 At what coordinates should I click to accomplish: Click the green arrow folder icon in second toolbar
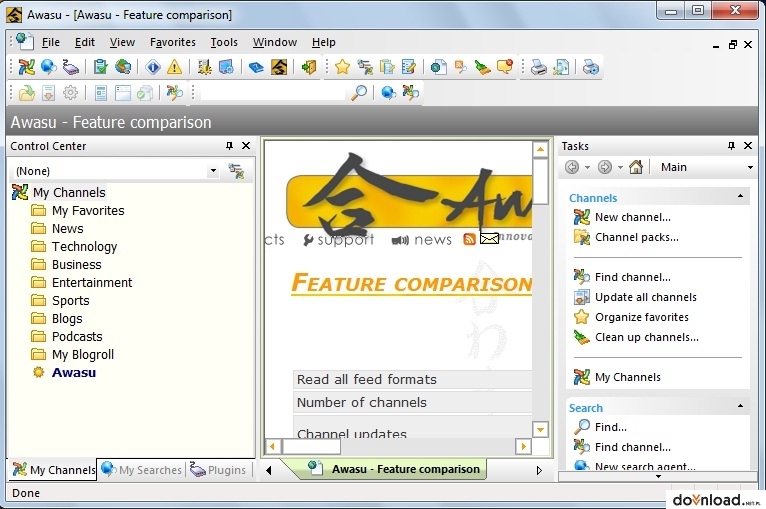[27, 92]
